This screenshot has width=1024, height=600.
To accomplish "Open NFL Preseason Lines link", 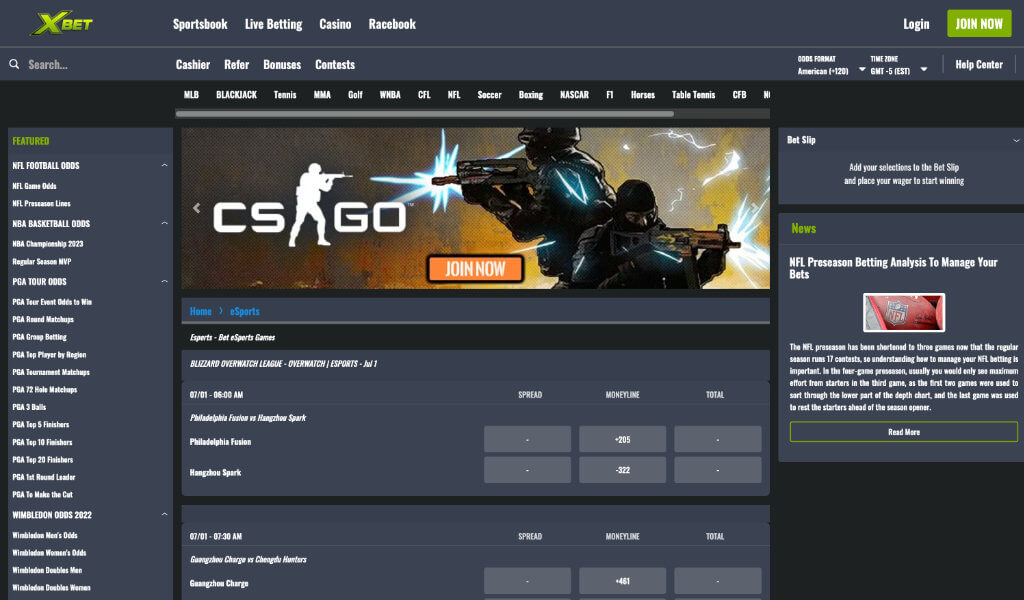I will coord(41,204).
